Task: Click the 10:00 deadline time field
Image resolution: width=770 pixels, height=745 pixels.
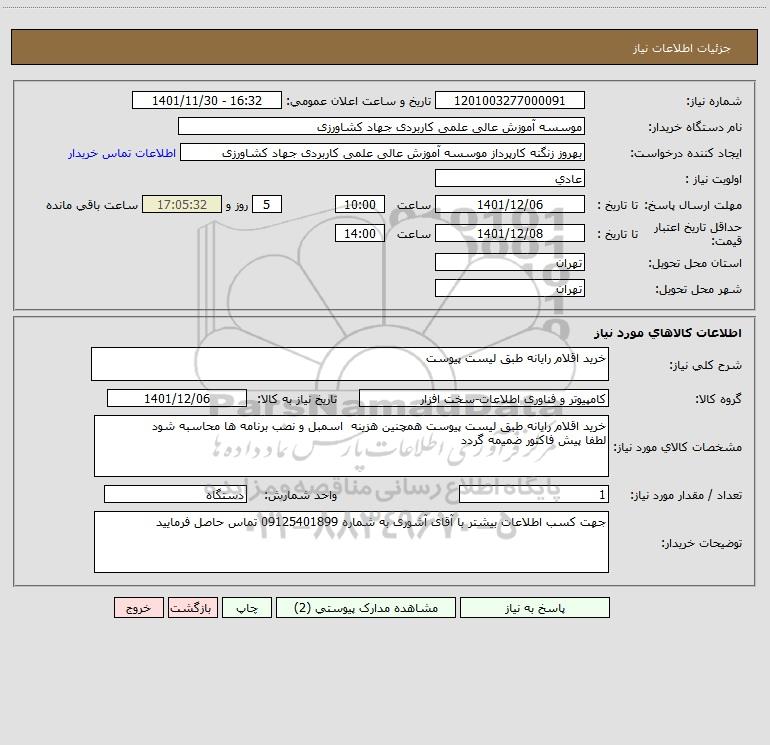Action: (x=359, y=204)
